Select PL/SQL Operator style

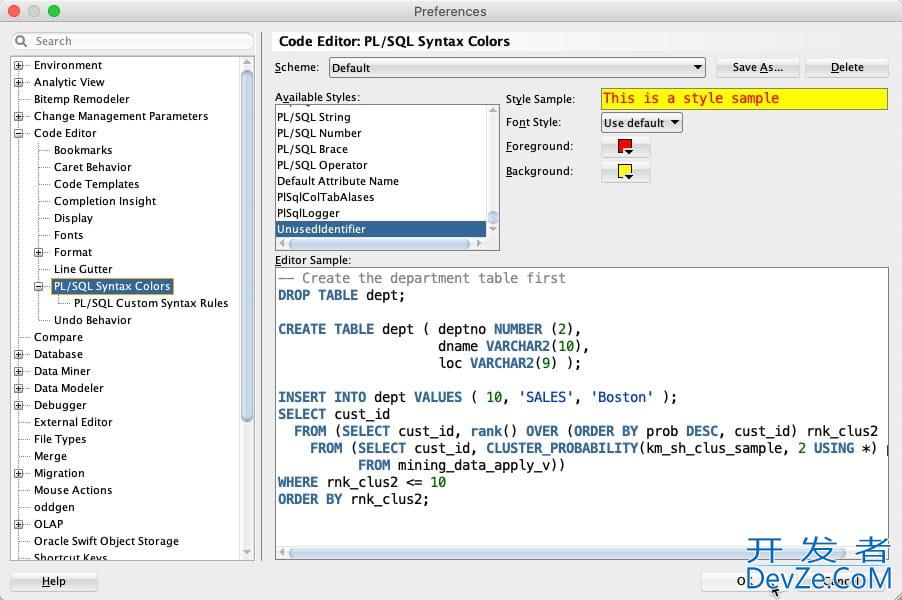(x=381, y=165)
